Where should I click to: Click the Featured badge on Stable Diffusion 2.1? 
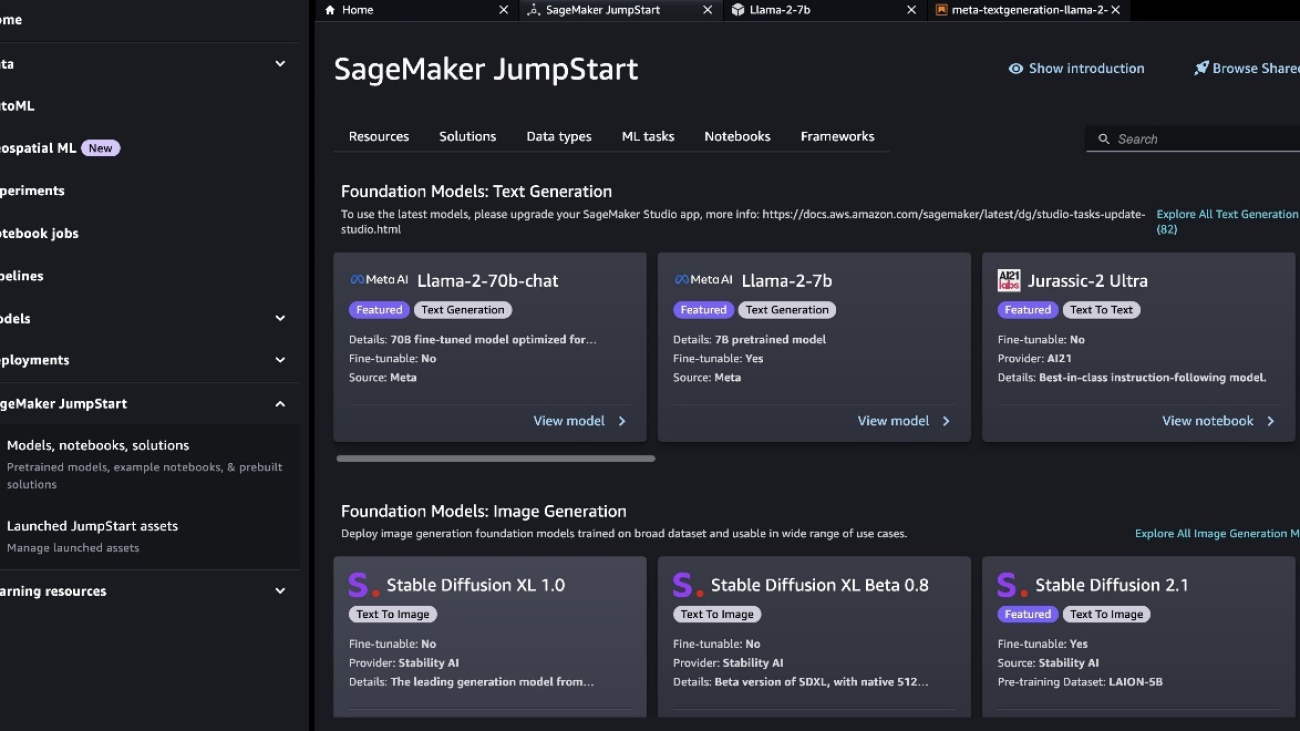(x=1028, y=614)
